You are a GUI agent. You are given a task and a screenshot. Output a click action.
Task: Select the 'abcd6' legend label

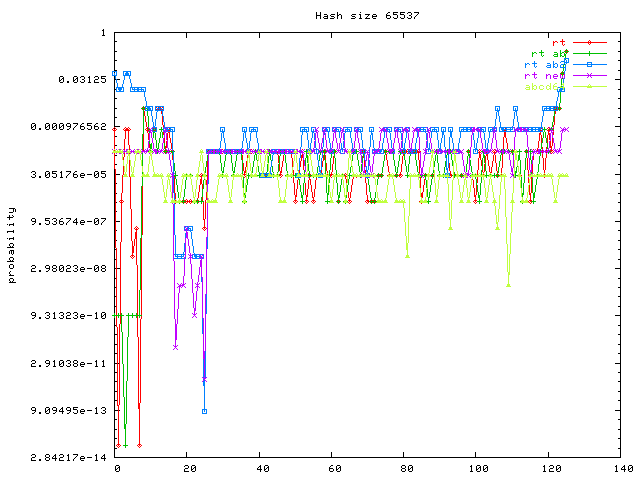pos(546,87)
